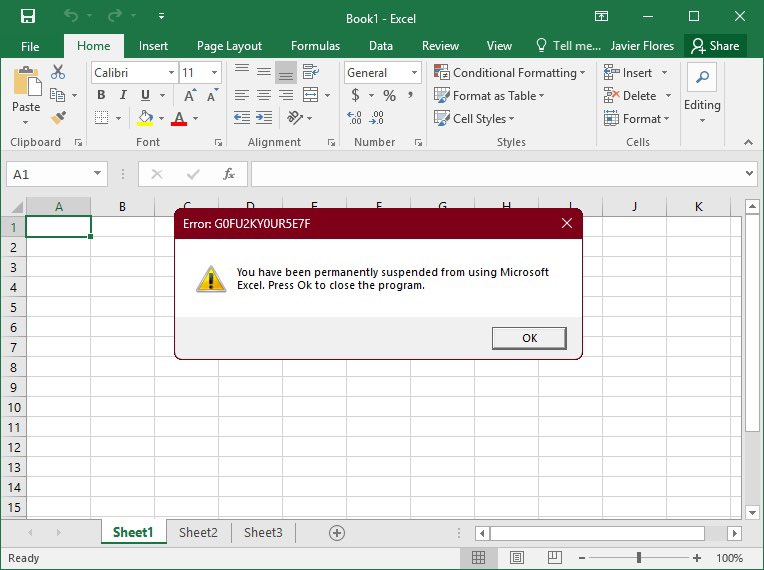Click the Format cells button
Viewport: 764px width, 570px height.
(x=636, y=118)
